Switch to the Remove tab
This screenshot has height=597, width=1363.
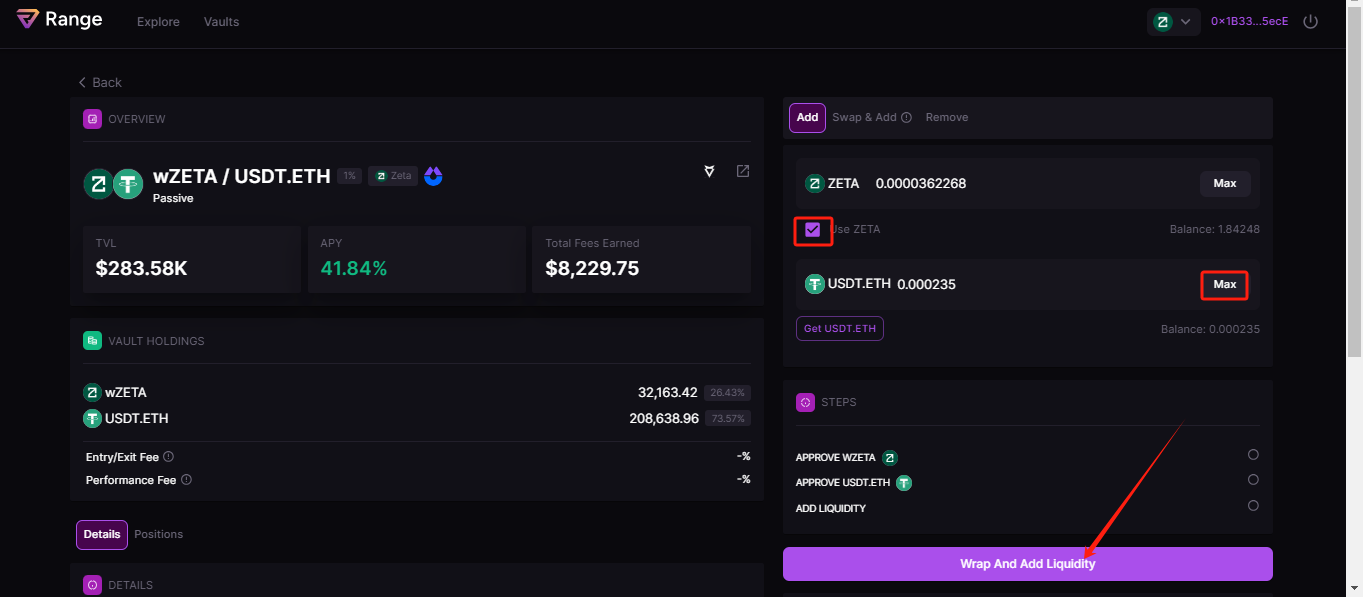click(946, 118)
